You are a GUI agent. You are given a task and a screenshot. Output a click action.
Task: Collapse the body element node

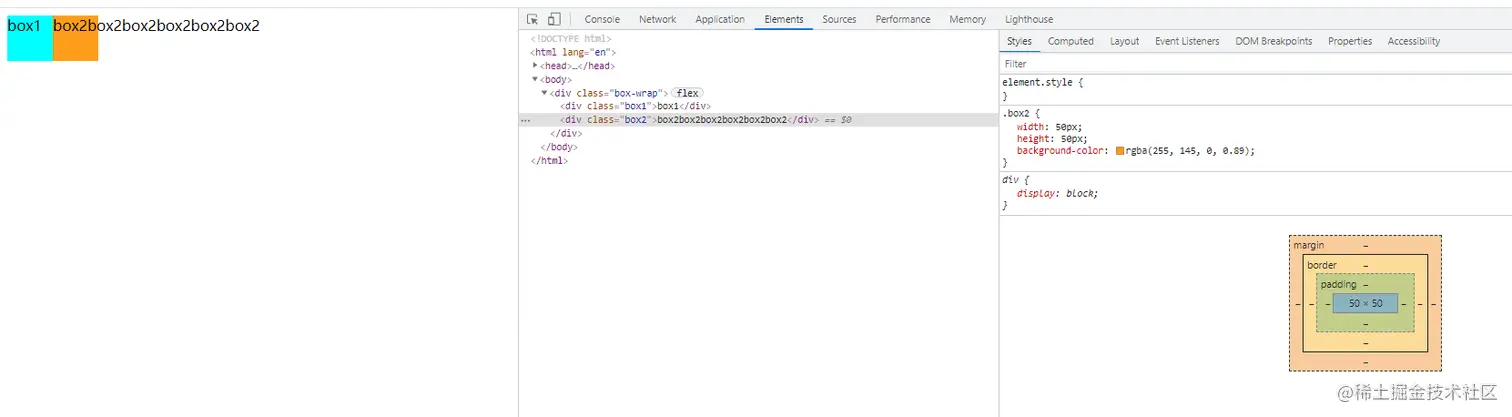[x=535, y=79]
